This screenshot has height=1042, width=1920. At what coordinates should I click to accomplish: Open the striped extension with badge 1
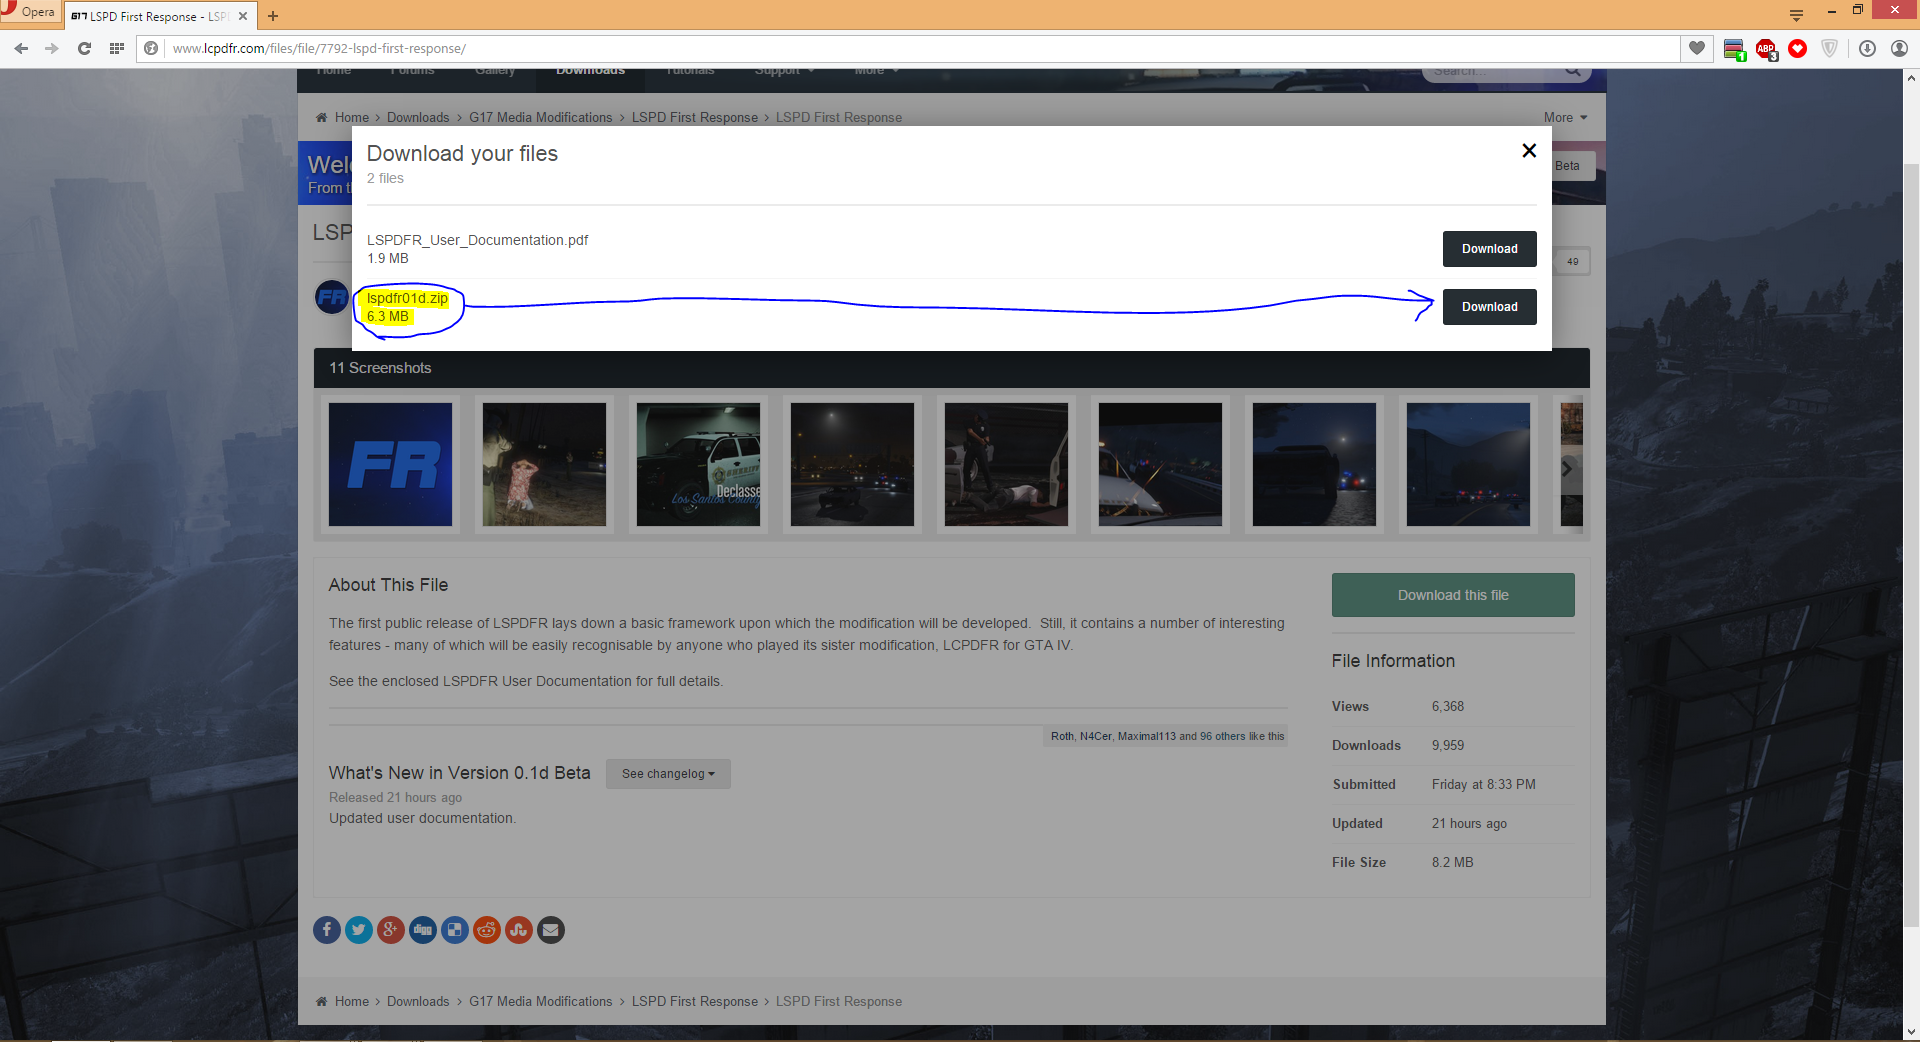[x=1735, y=49]
